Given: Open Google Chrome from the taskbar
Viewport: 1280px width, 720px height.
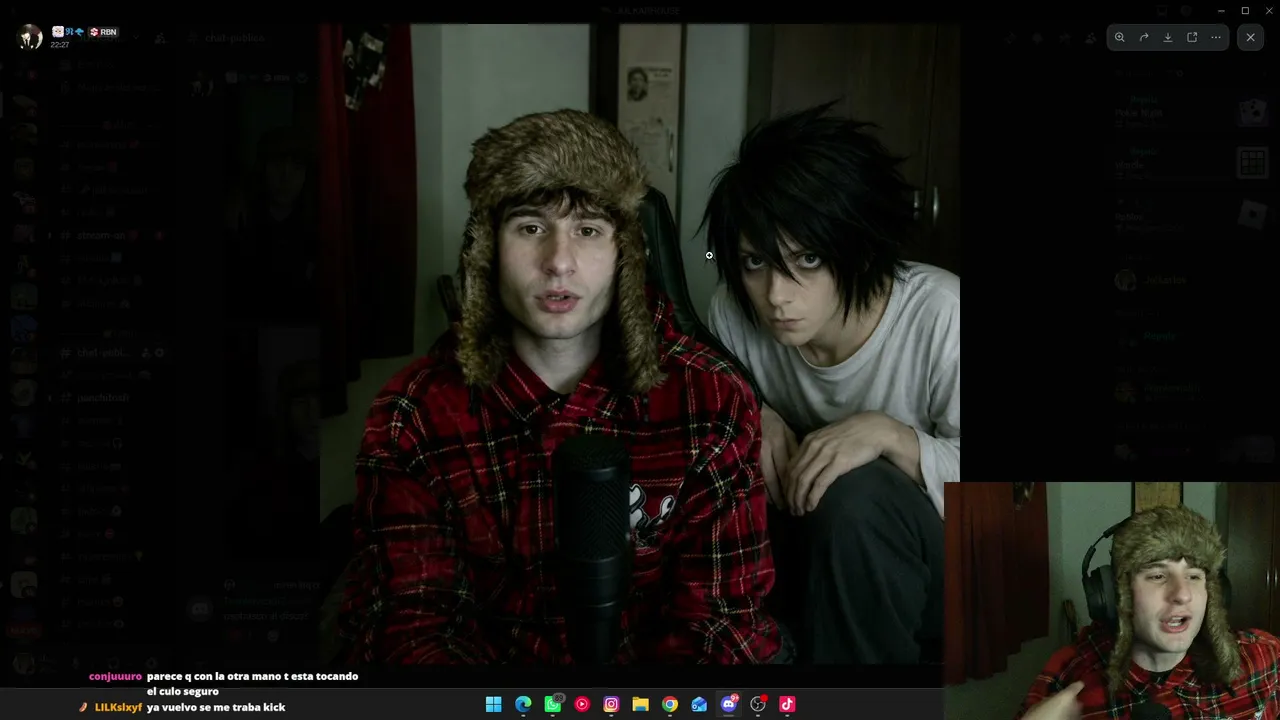Looking at the screenshot, I should [x=670, y=704].
